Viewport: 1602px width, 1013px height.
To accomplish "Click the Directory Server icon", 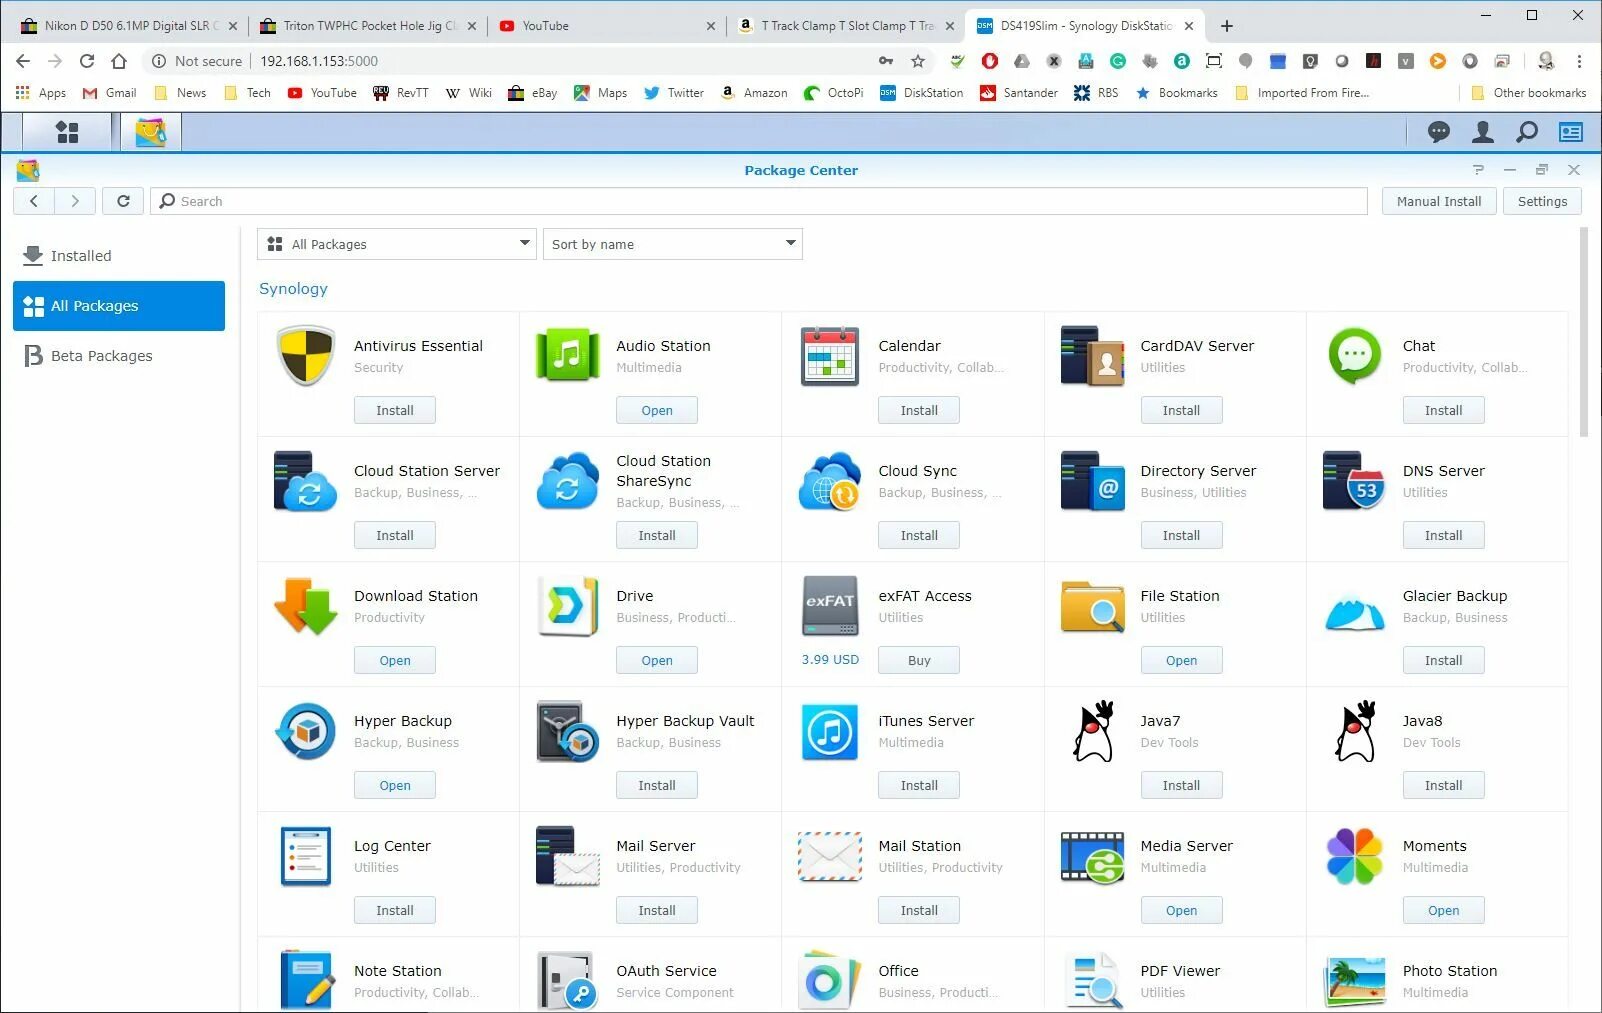I will (x=1092, y=481).
